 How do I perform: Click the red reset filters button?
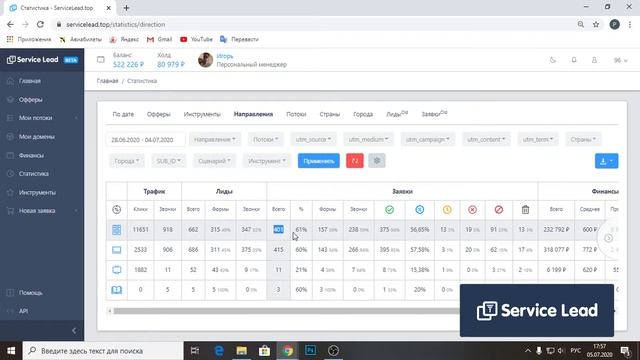coord(355,161)
